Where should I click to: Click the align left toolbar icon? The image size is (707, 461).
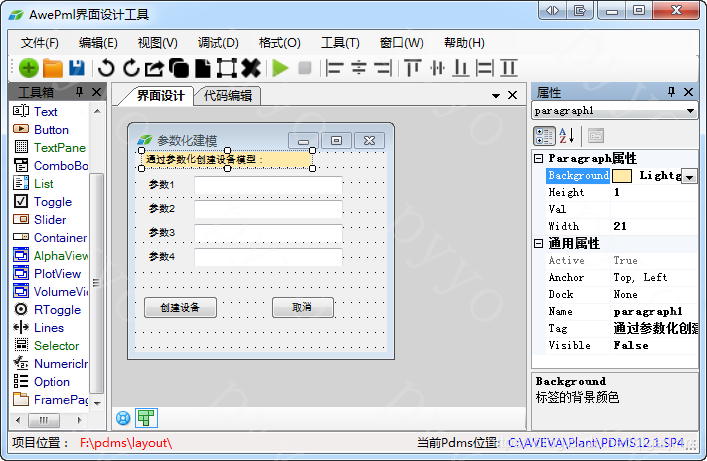point(334,68)
